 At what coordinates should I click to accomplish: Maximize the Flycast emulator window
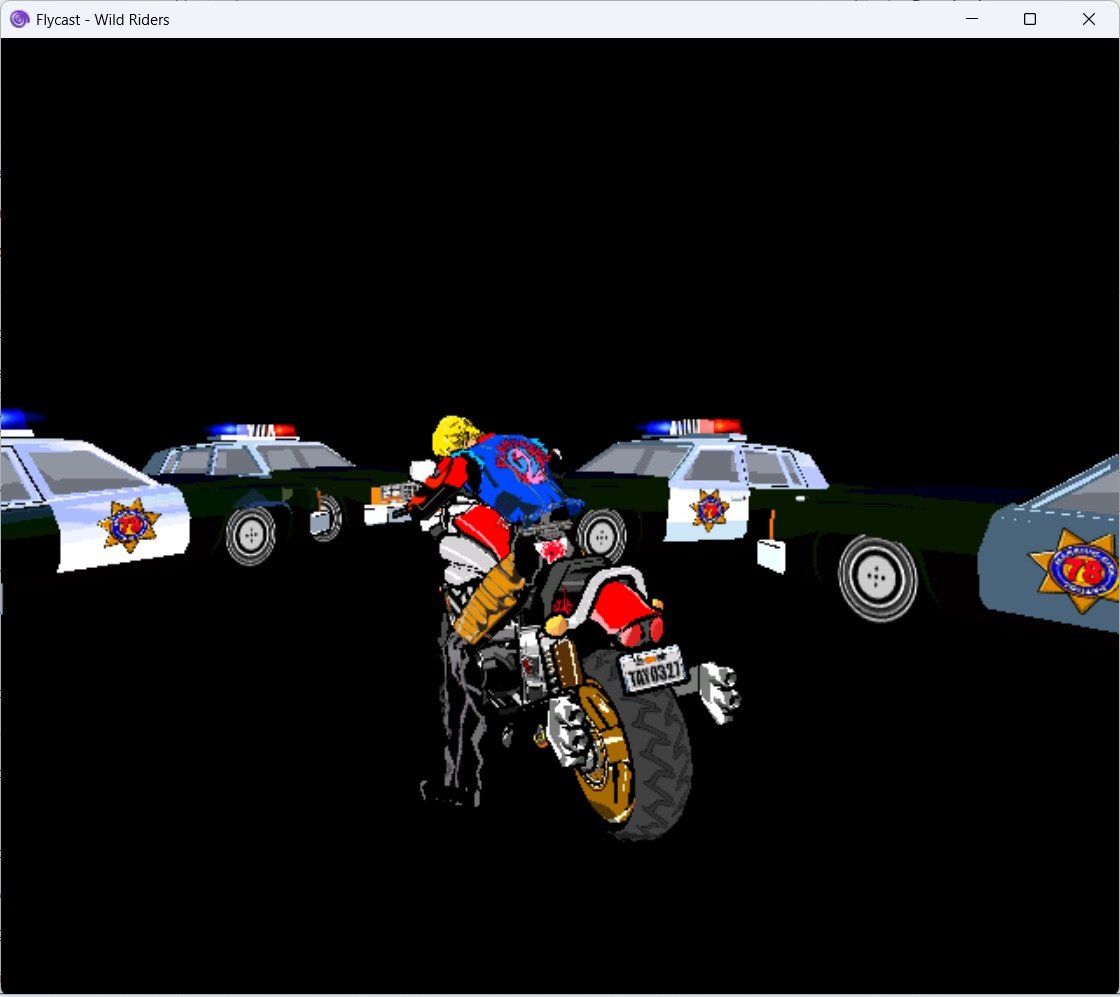(x=1030, y=19)
